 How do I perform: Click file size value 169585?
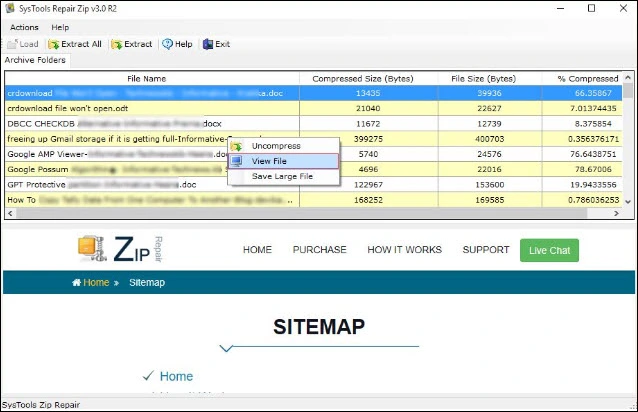pos(489,200)
